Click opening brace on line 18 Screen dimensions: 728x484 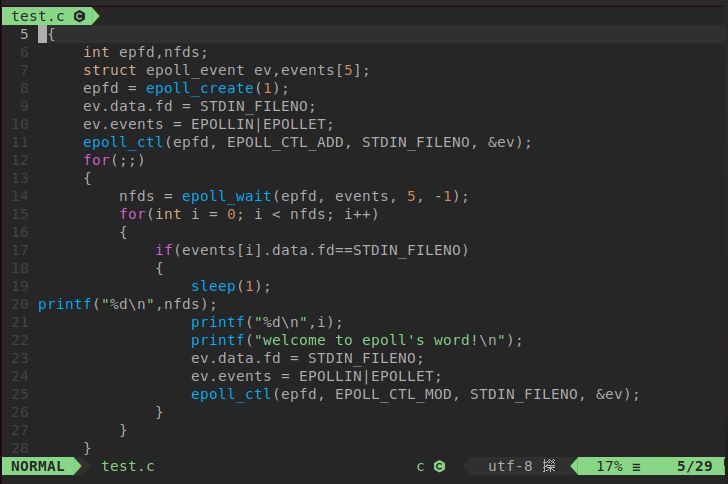coord(159,268)
